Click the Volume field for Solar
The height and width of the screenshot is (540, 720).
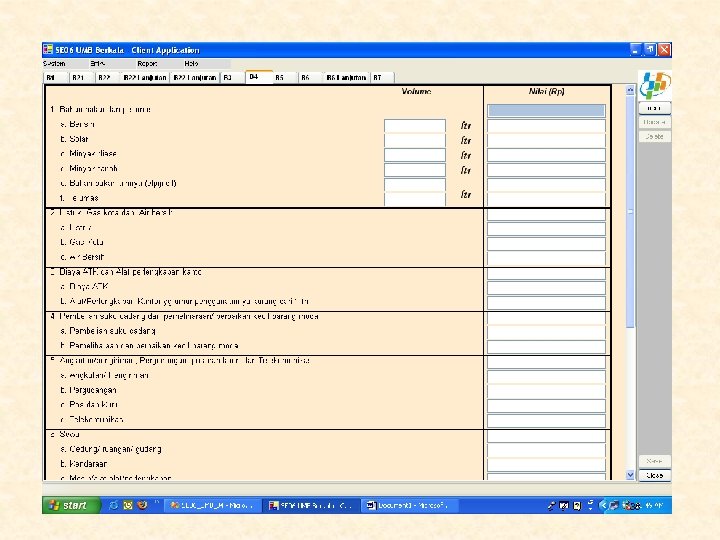(415, 140)
